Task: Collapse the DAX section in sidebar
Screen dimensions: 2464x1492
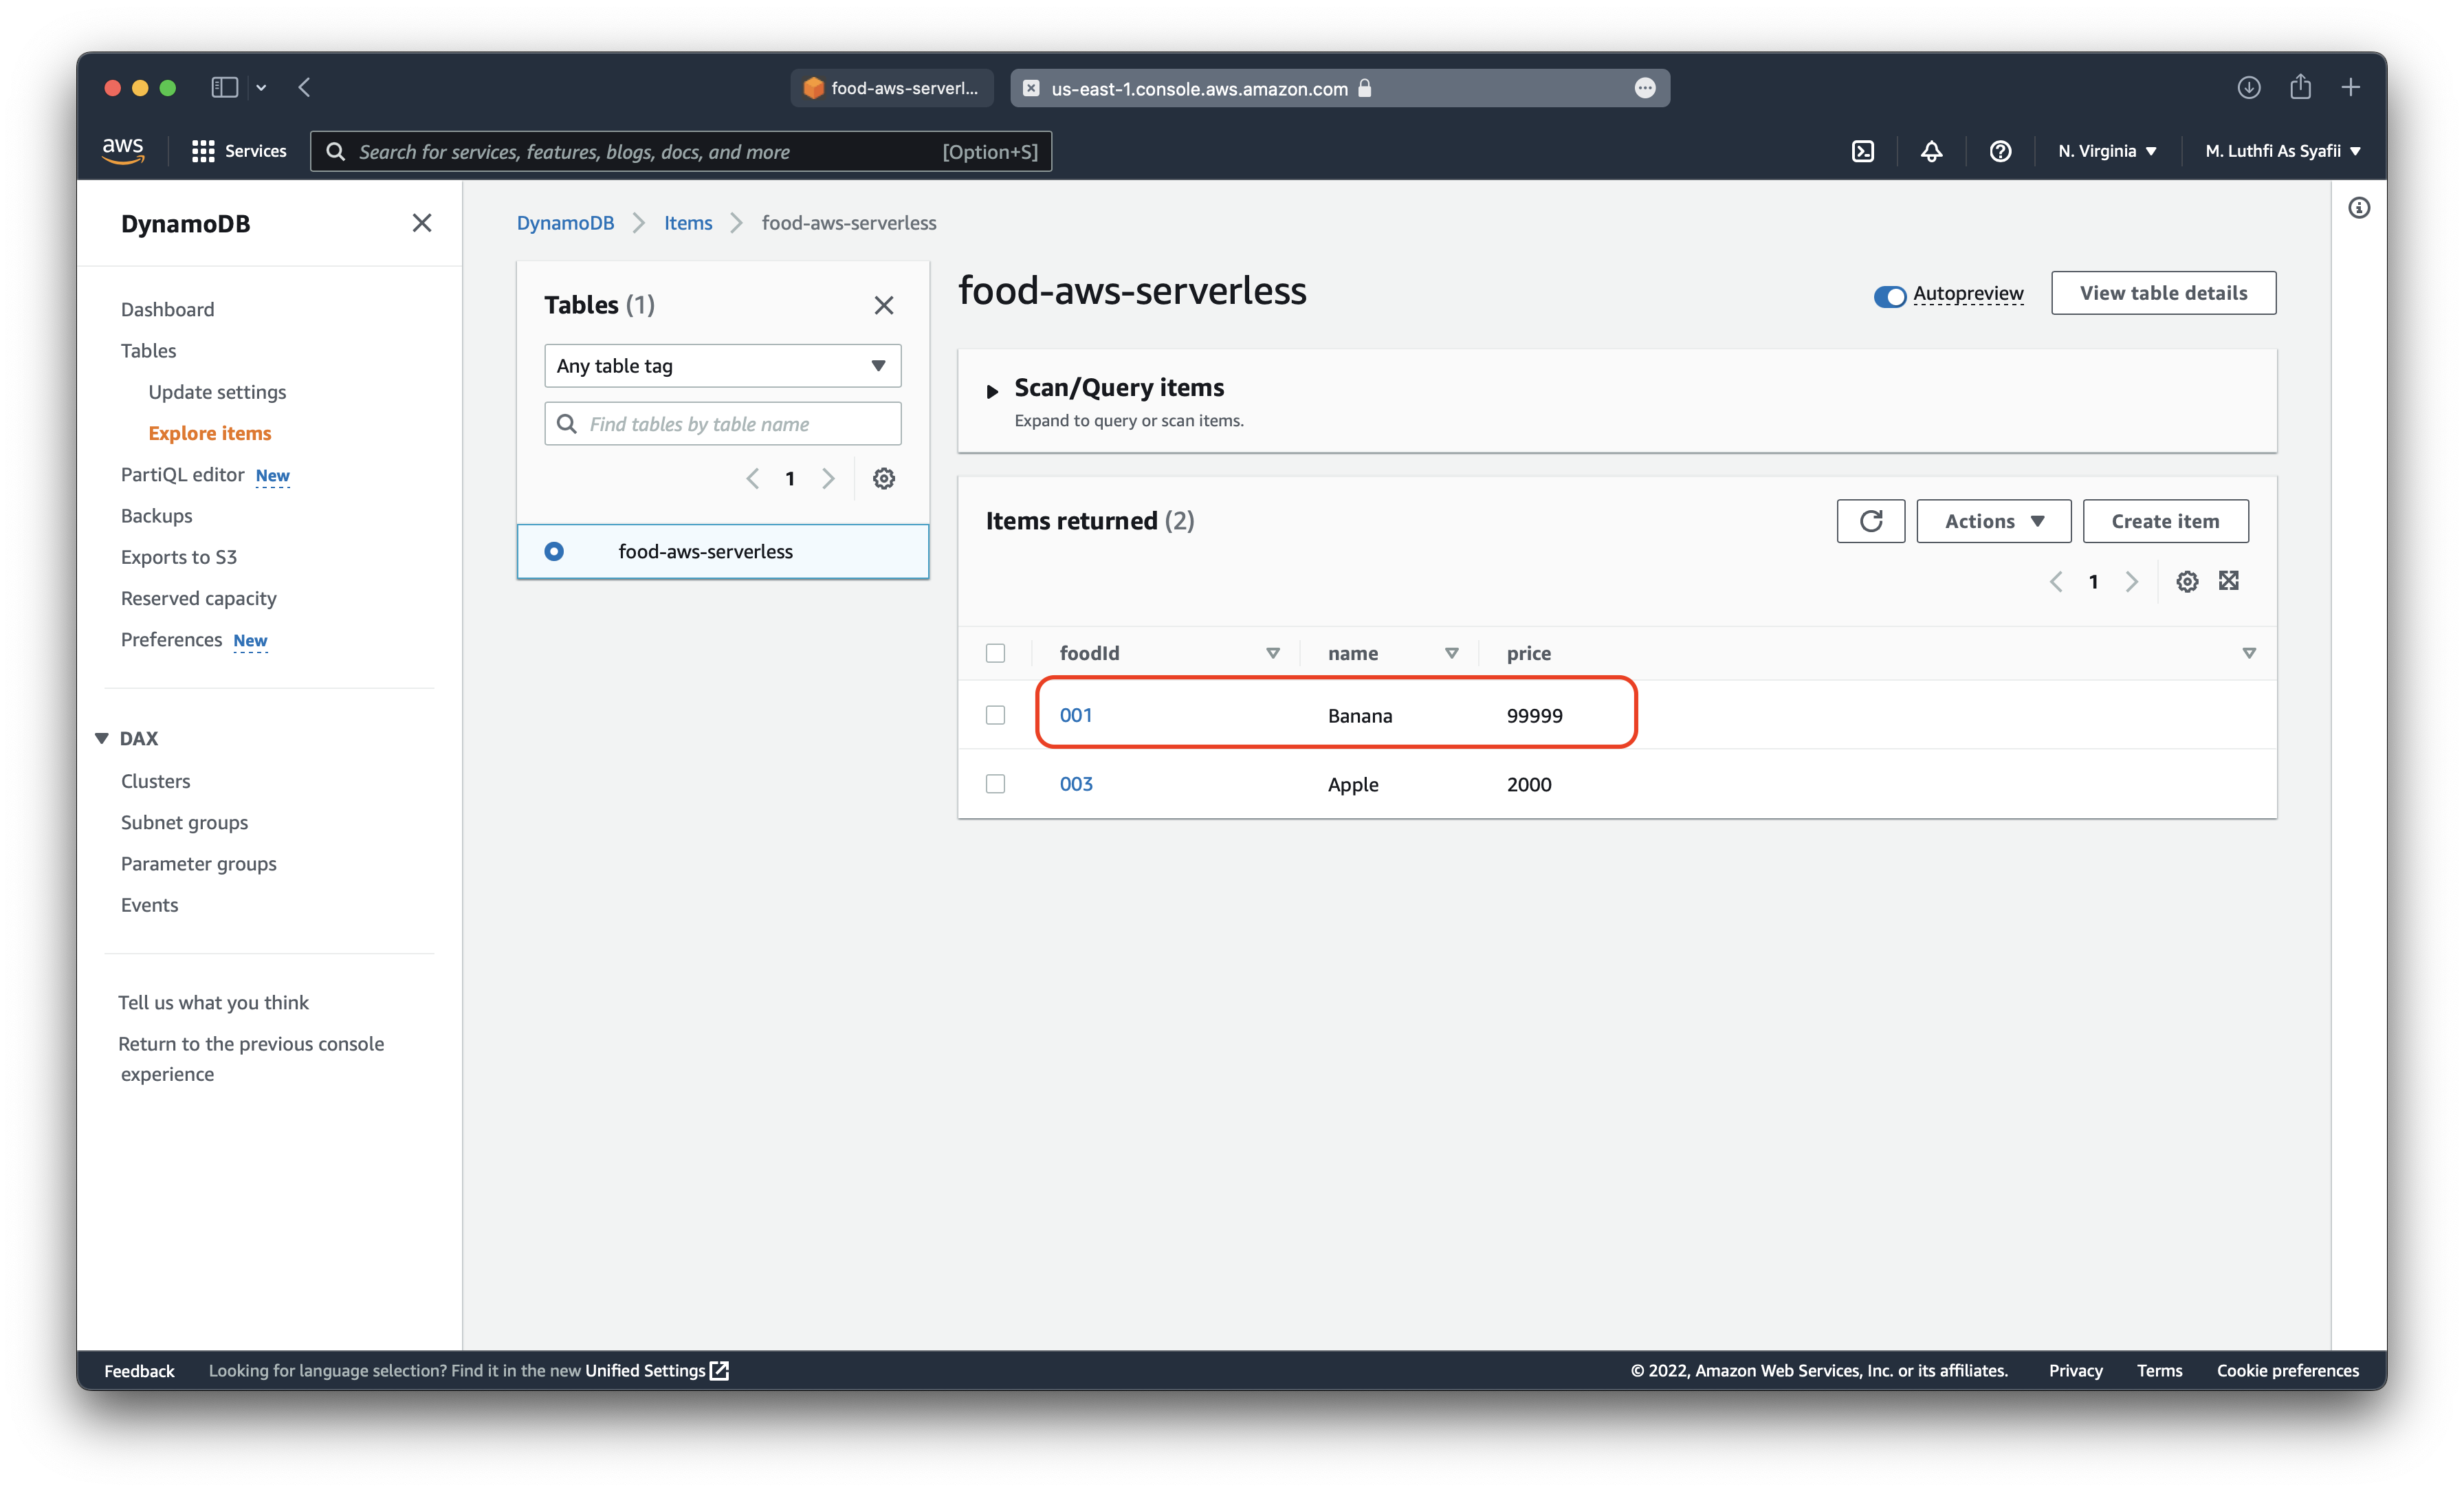Action: coord(101,738)
